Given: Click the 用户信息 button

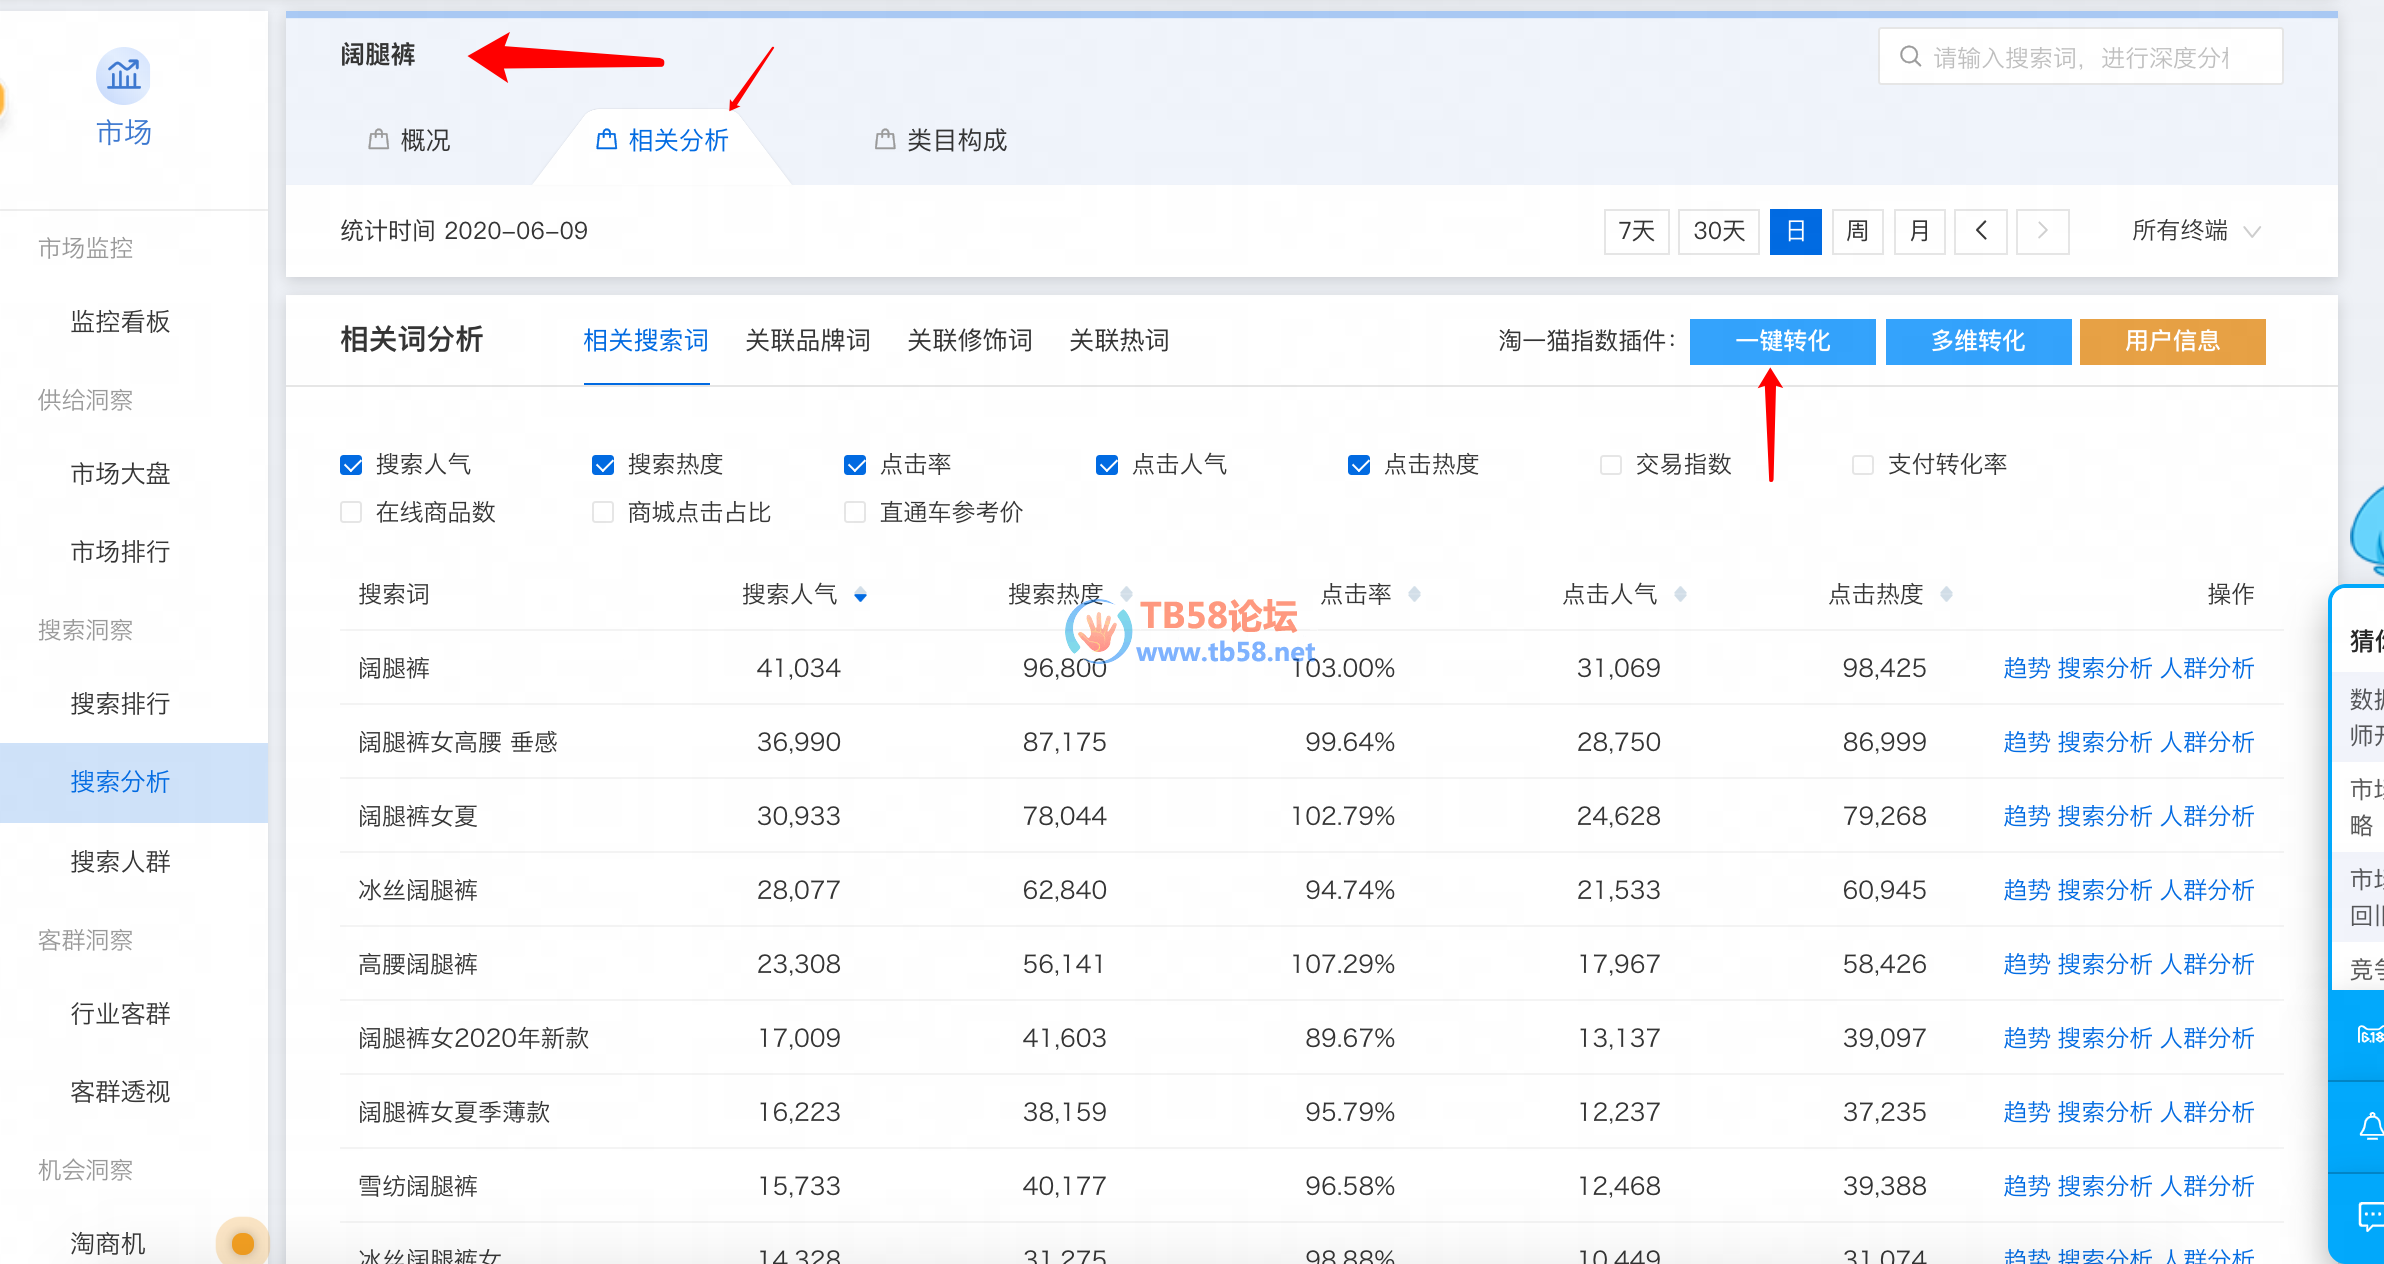Looking at the screenshot, I should pos(2172,342).
